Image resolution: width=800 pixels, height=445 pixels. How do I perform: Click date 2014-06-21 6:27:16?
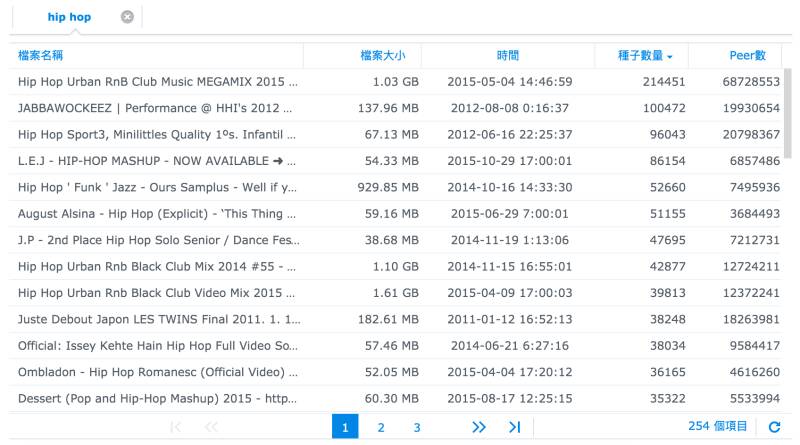(x=510, y=346)
